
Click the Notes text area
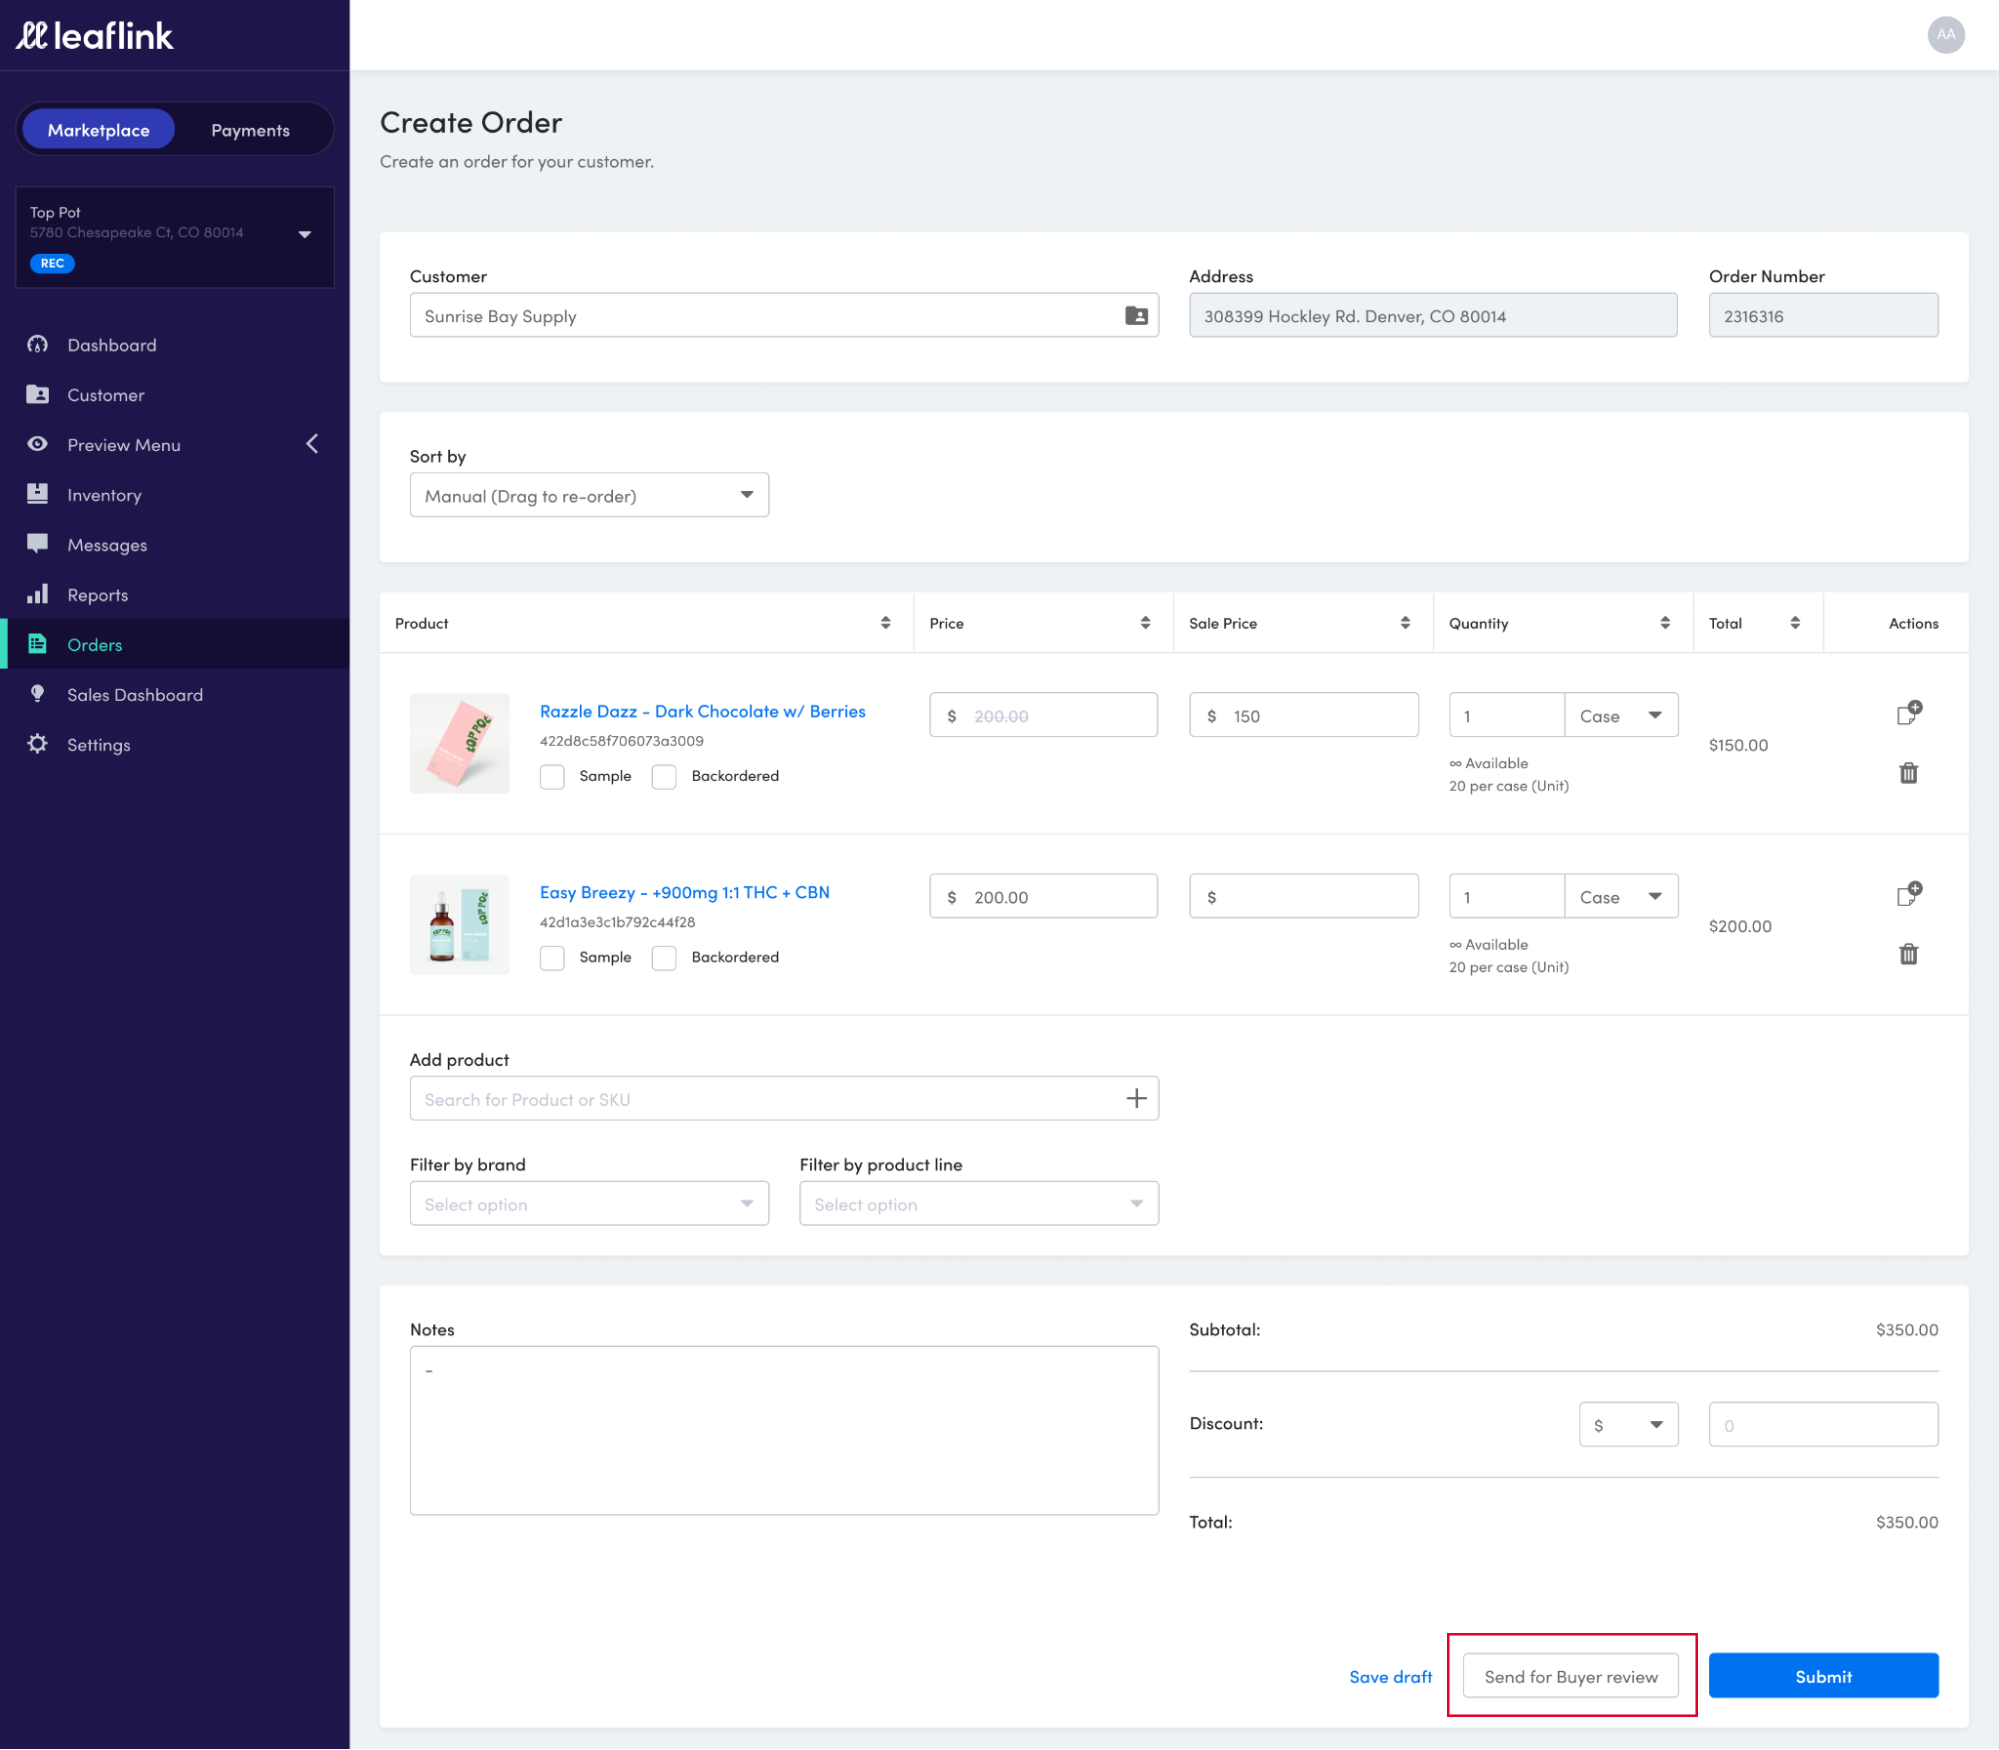[784, 1430]
